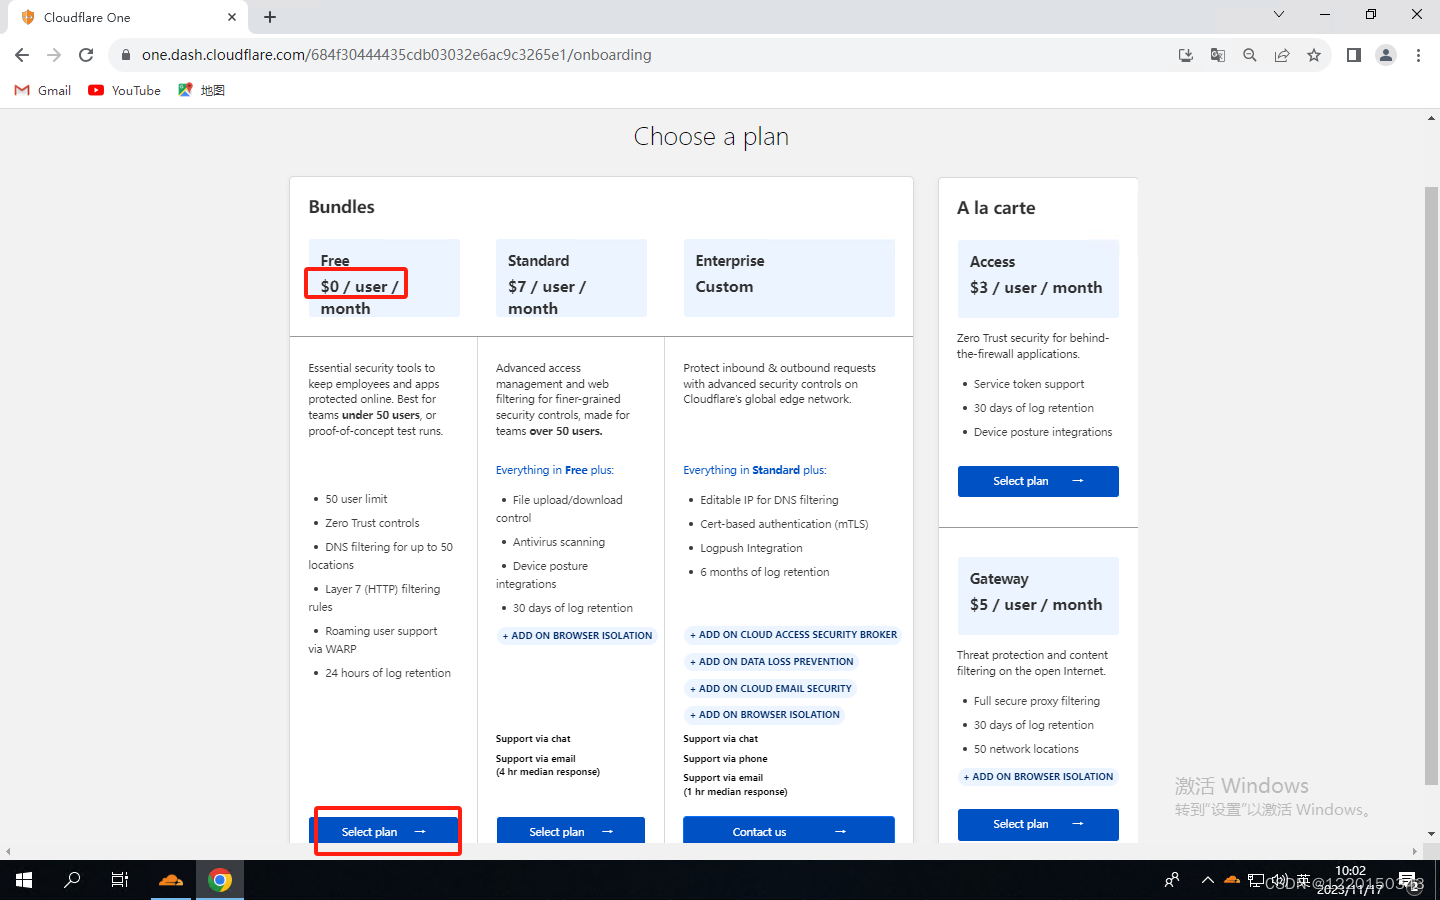Select the Free bundle plan button

[x=384, y=831]
